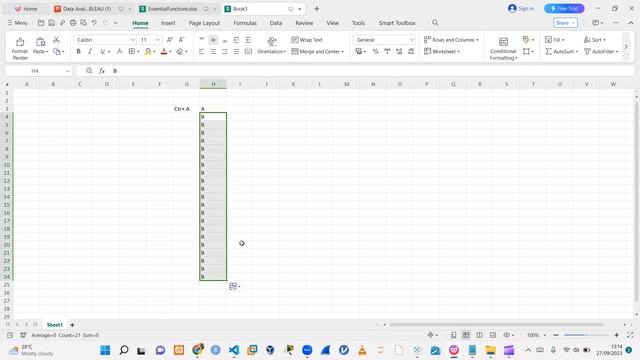This screenshot has width=640, height=360.
Task: Click the Print icon in quick access toolbar
Action: [x=73, y=23]
